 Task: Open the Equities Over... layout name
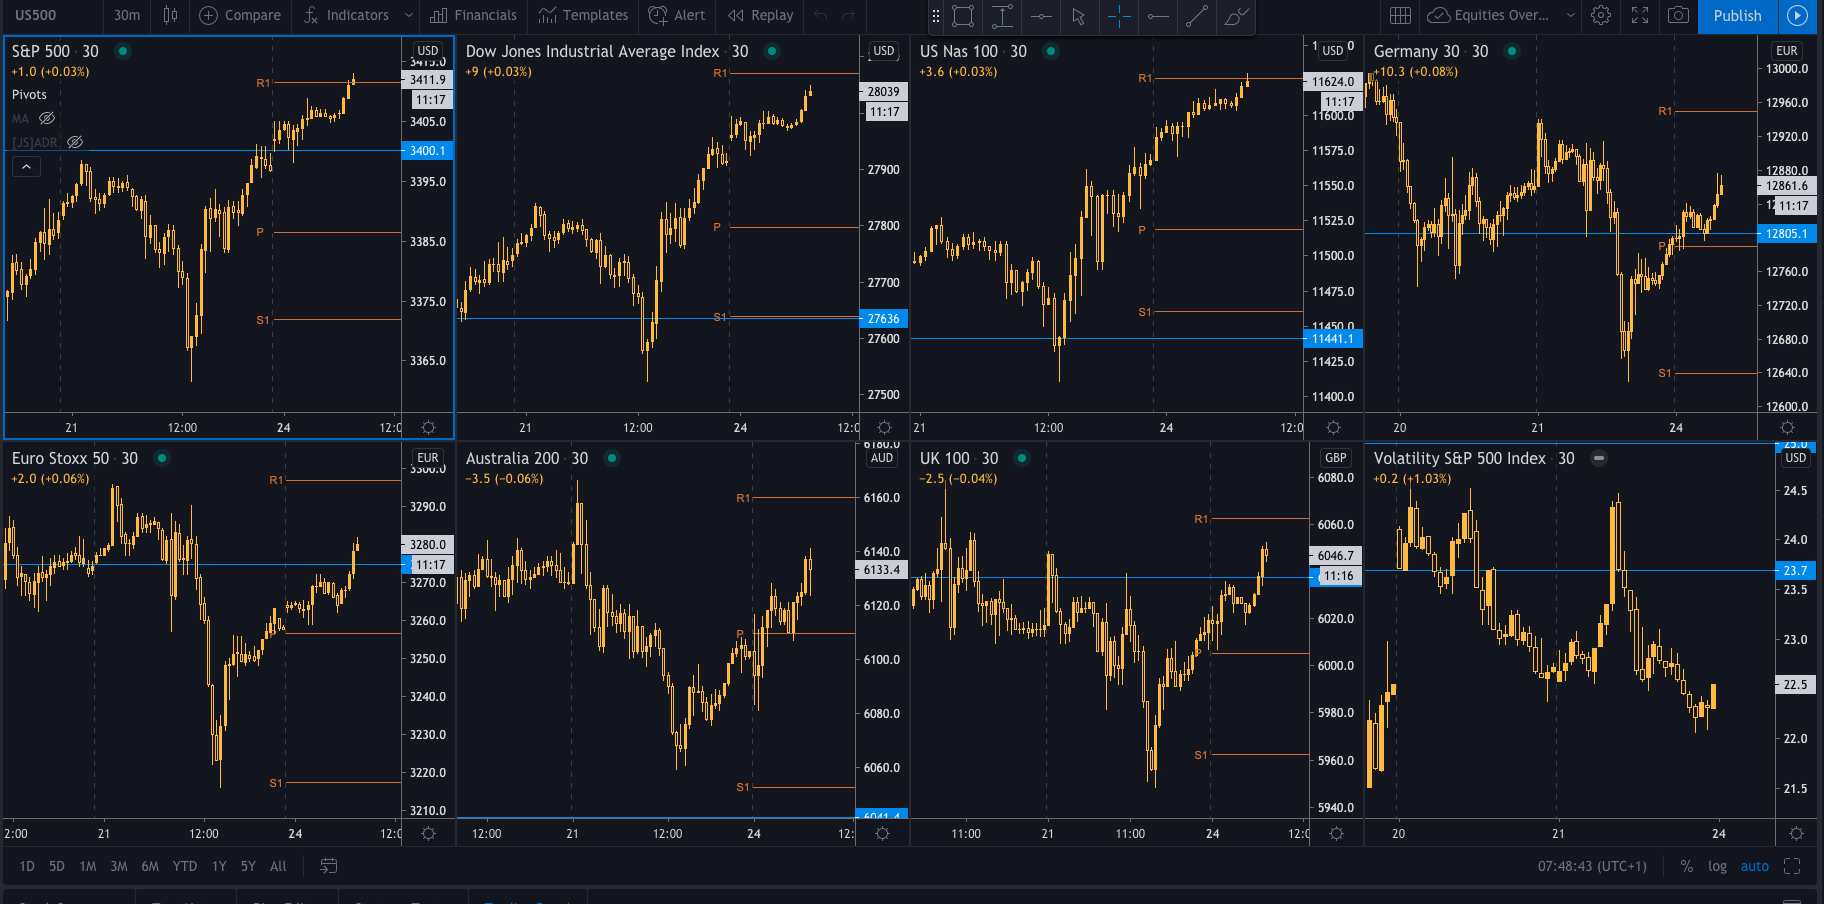coord(1489,15)
